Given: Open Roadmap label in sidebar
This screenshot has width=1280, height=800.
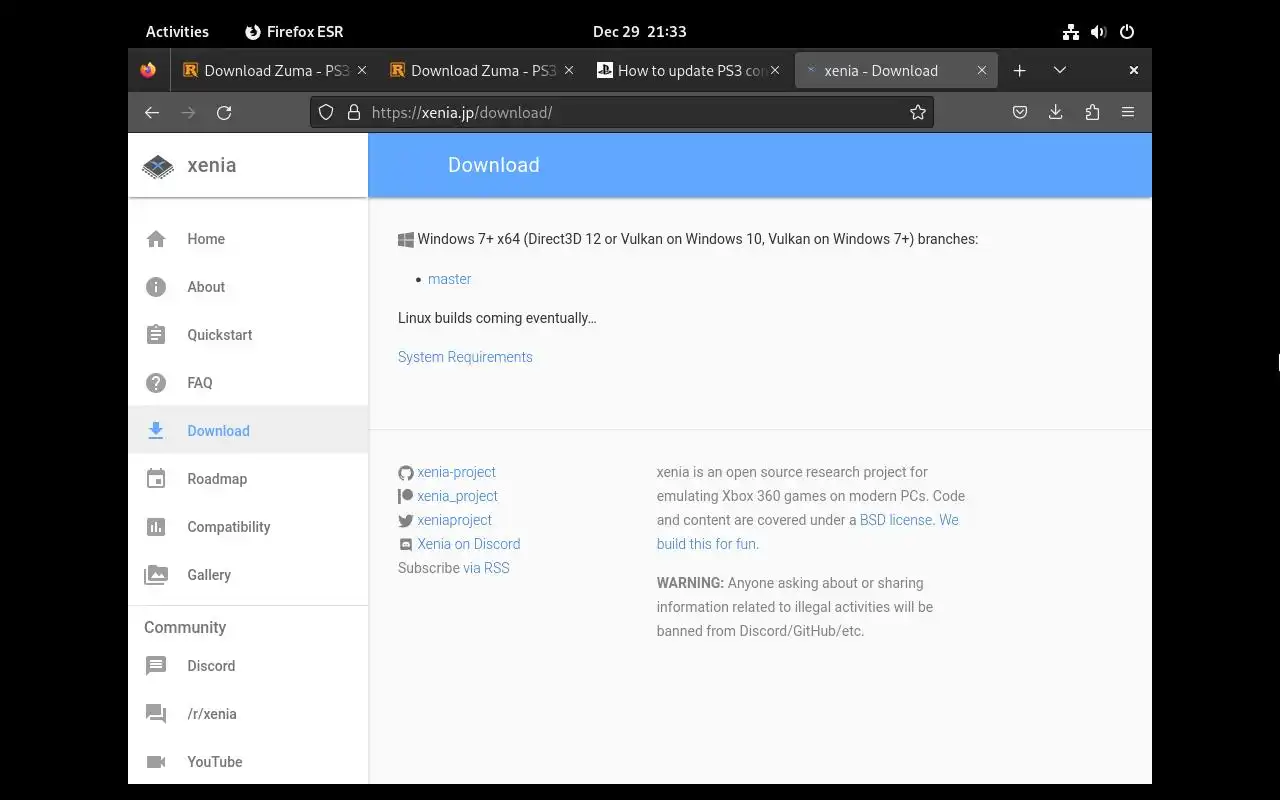Looking at the screenshot, I should point(217,479).
